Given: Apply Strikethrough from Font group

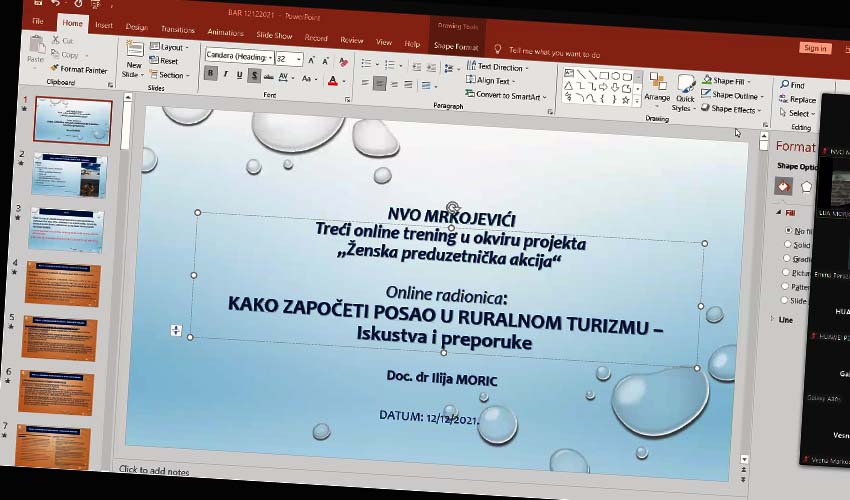Looking at the screenshot, I should [x=268, y=77].
